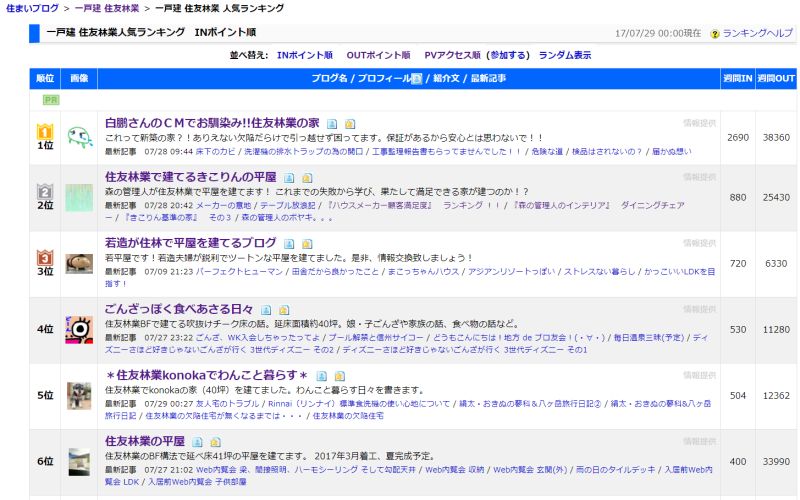The image size is (800, 500).
Task: Click weekly IN value 504
Action: 738,396
